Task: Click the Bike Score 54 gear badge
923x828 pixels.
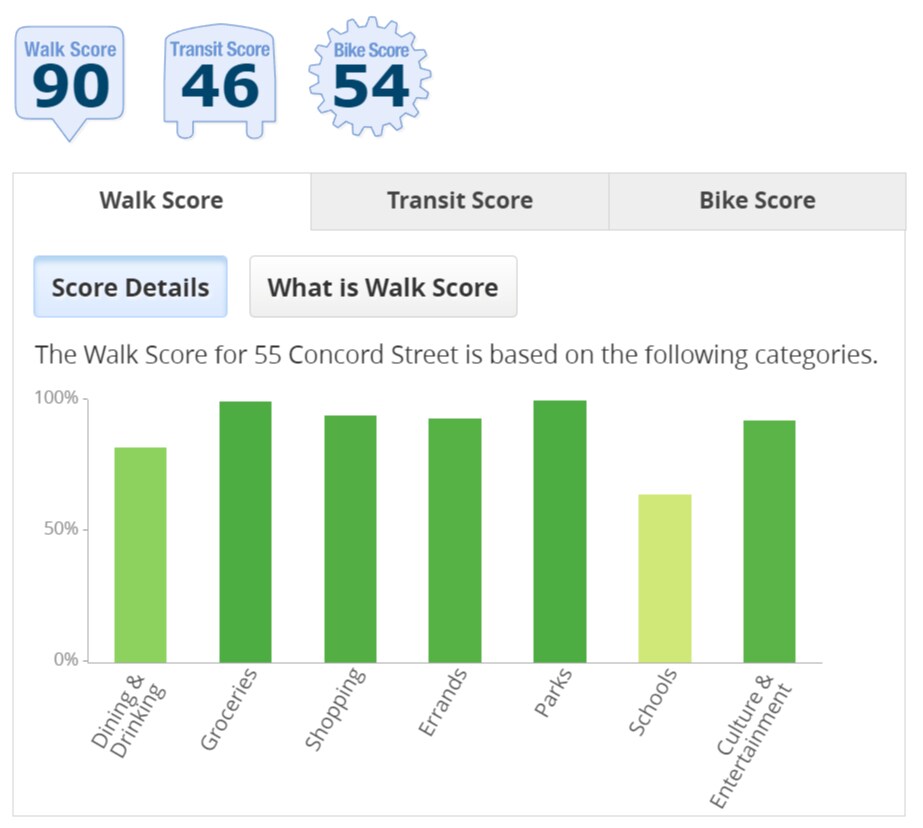Action: 370,77
